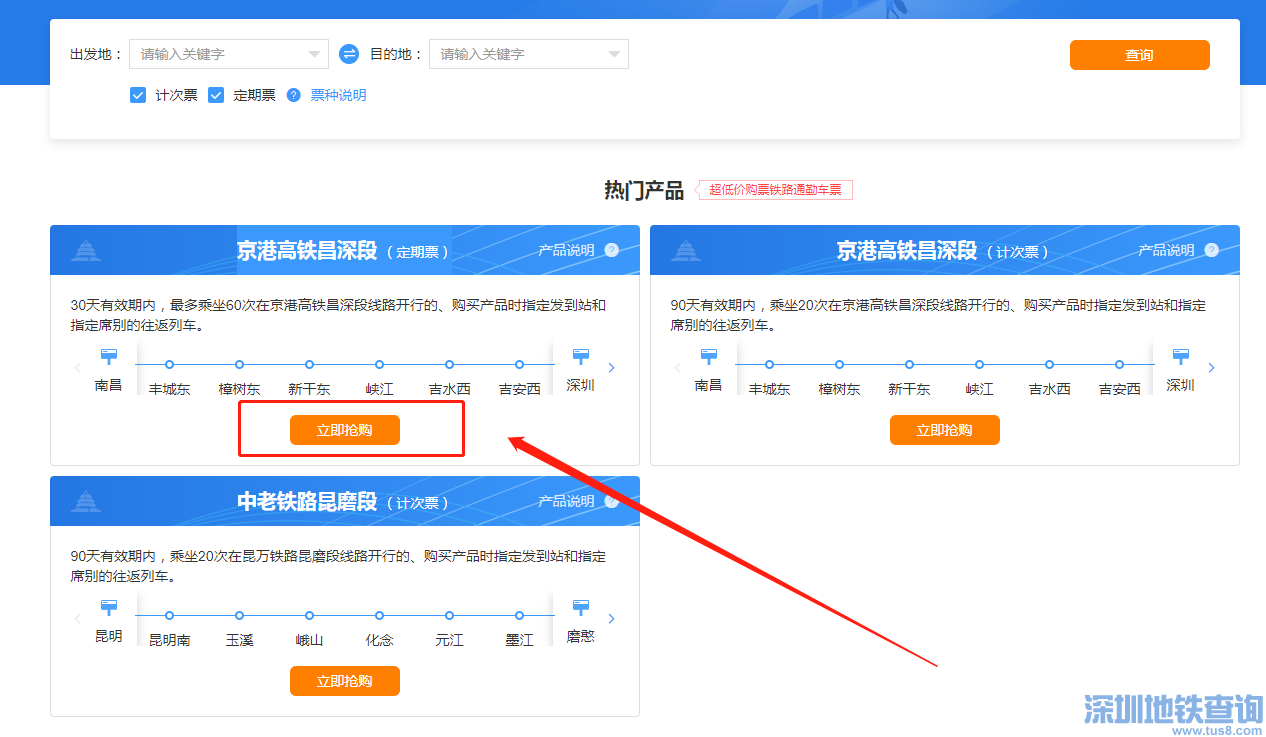Click the temple logo on 京港高铁昌深段 定期票 header
Screen dimensions: 1266x737
86,250
